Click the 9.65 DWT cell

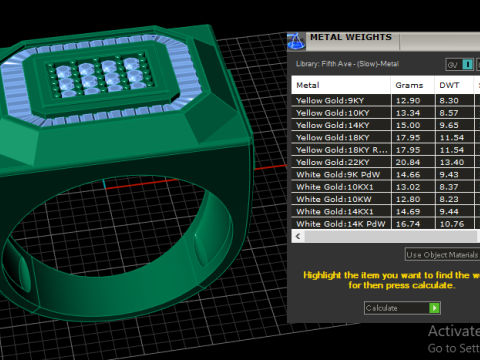pos(454,125)
